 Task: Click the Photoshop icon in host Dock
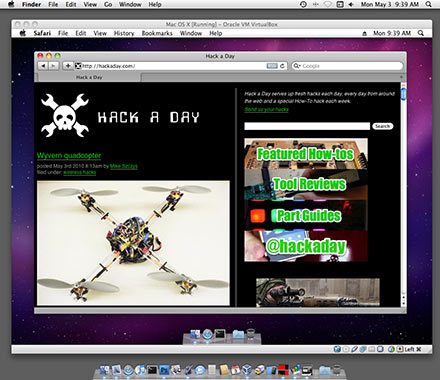pyautogui.click(x=164, y=370)
